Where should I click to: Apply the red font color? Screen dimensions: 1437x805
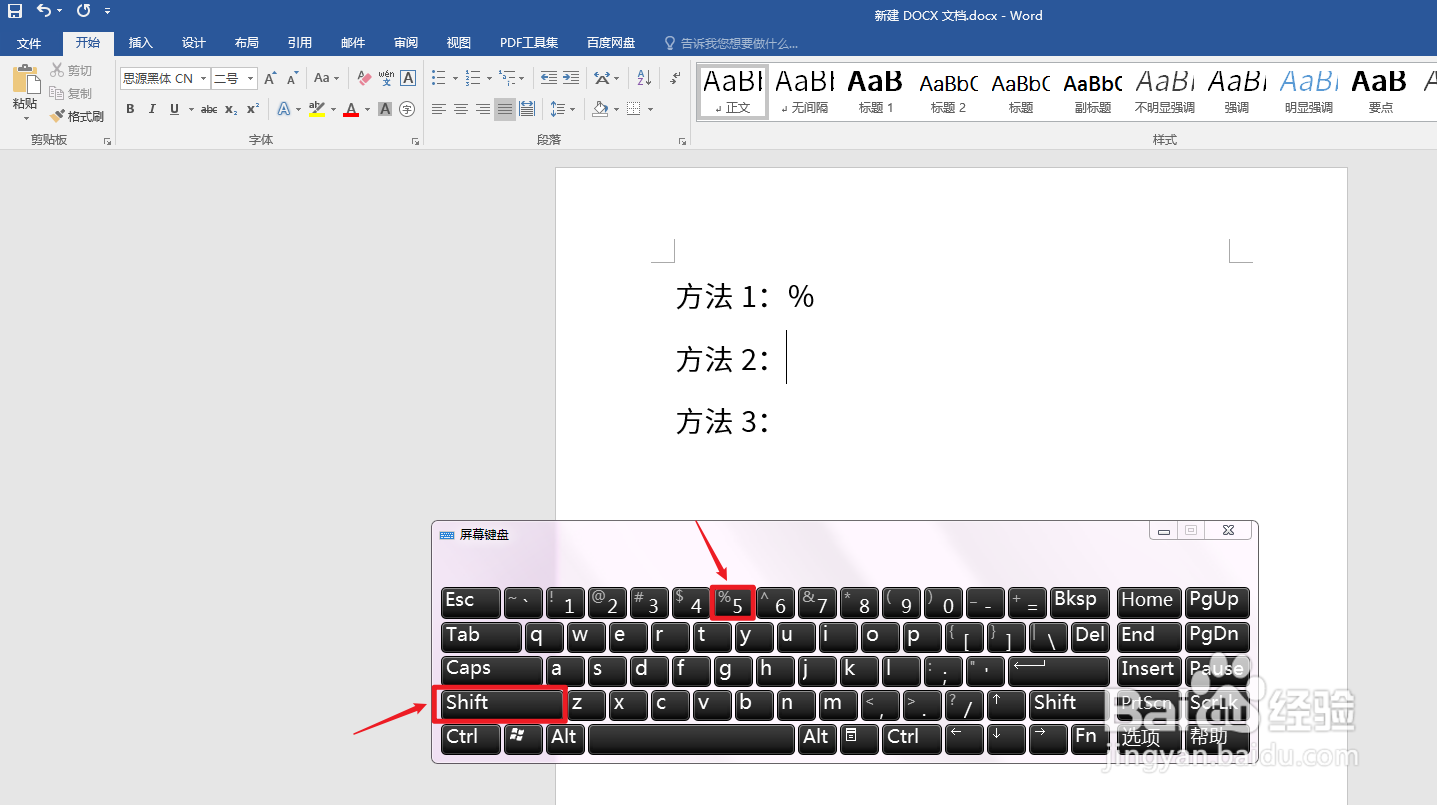pos(351,109)
